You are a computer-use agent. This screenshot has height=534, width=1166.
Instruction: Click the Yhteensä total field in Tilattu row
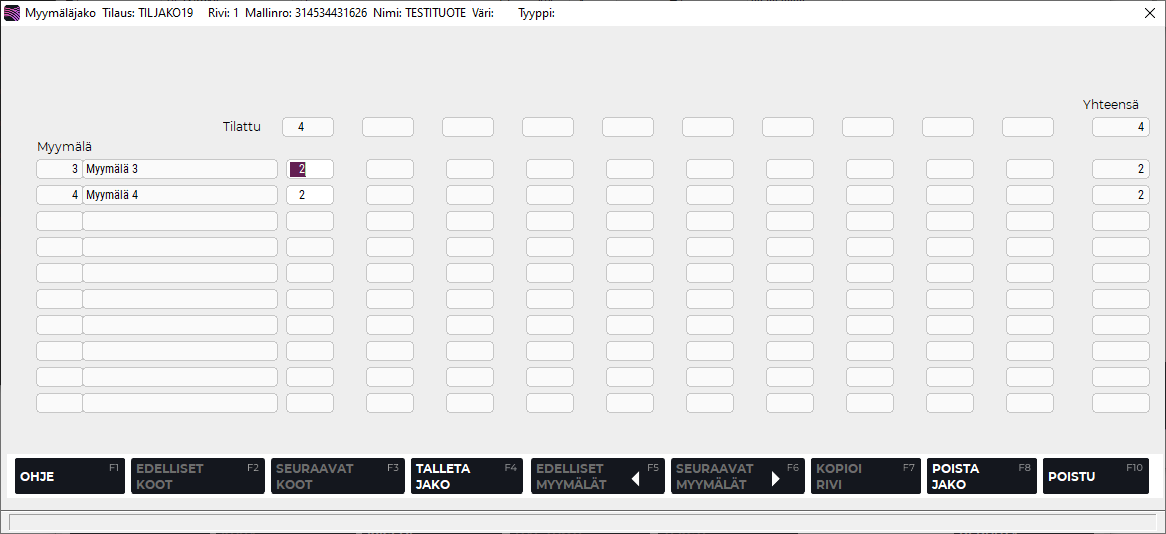[1120, 127]
